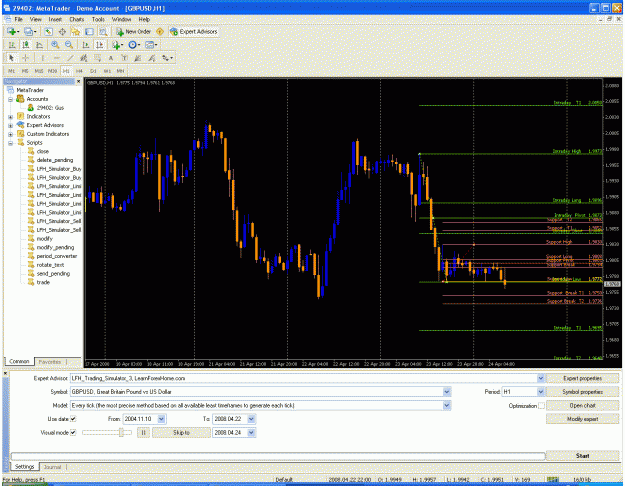Click the Zoom In magnifier
This screenshot has height=486, width=625.
click(x=55, y=45)
